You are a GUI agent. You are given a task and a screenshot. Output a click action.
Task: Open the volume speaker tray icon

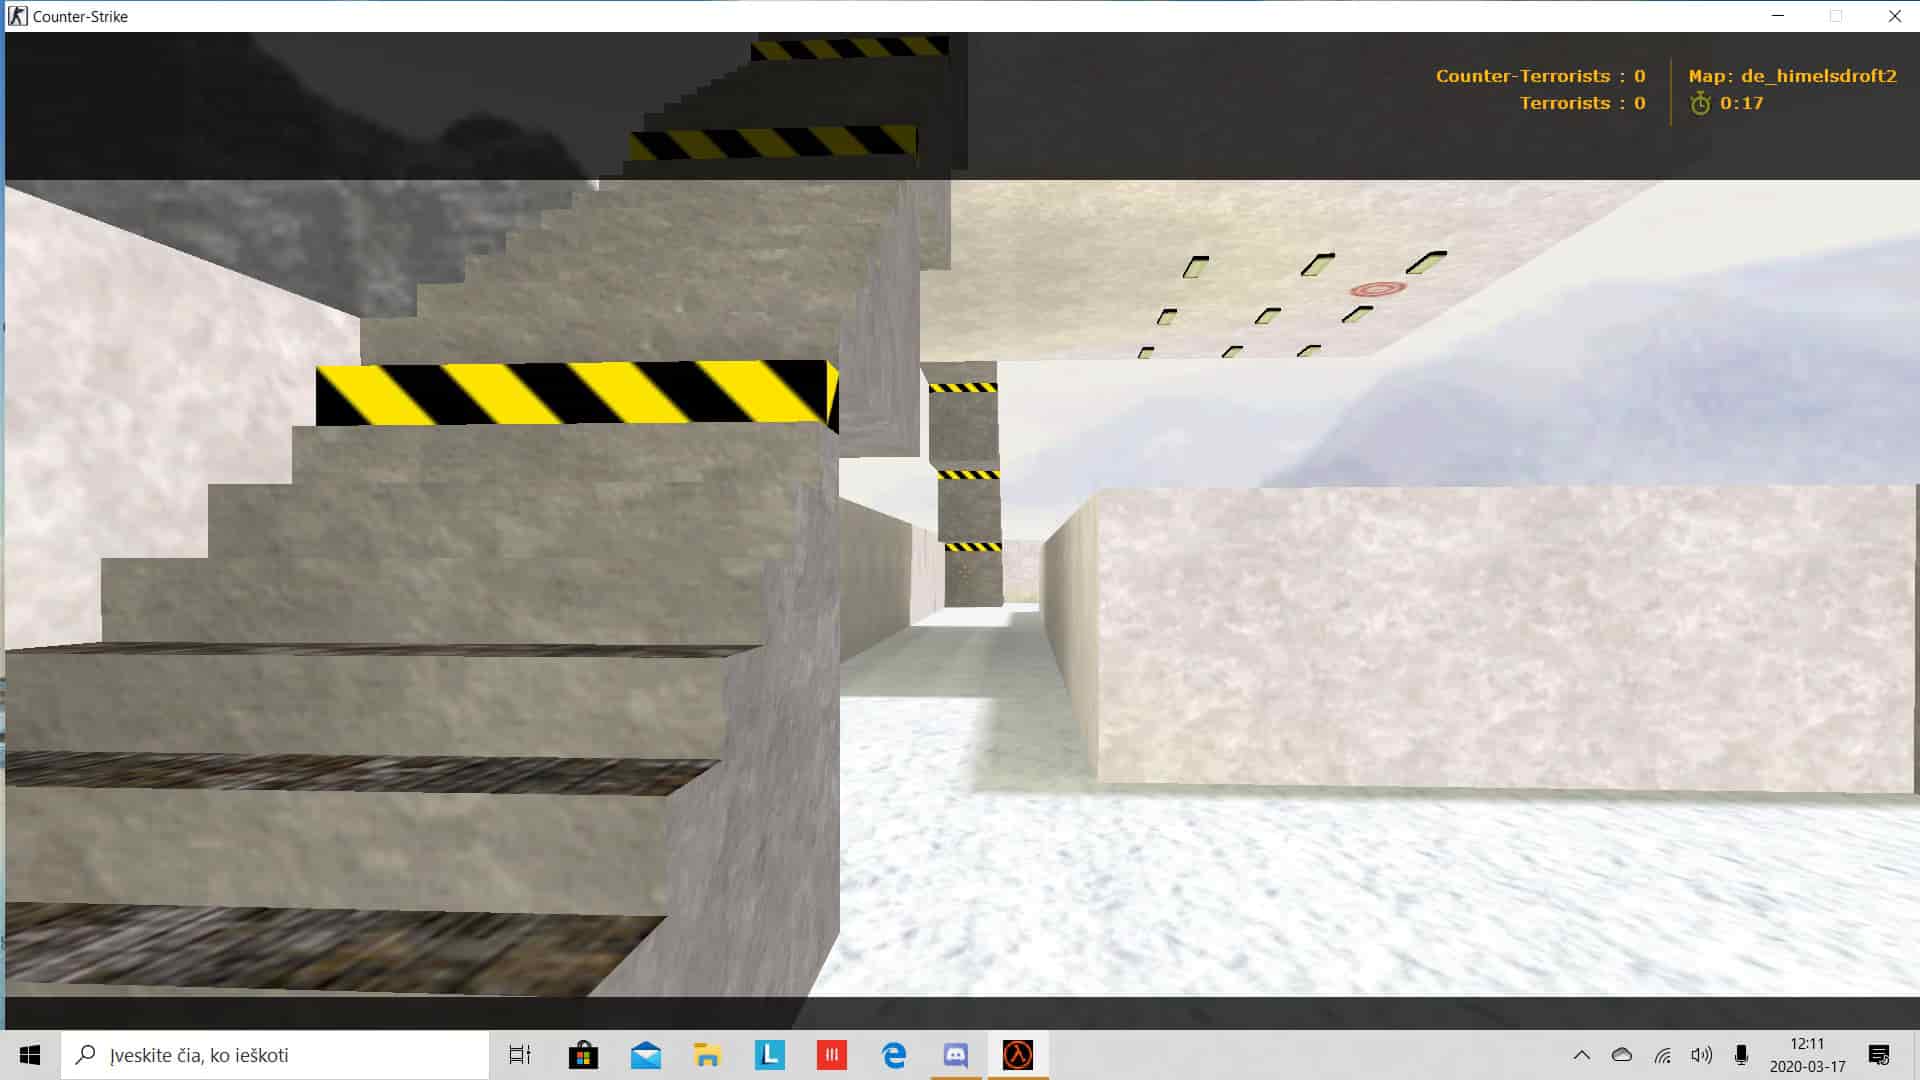pos(1701,1055)
